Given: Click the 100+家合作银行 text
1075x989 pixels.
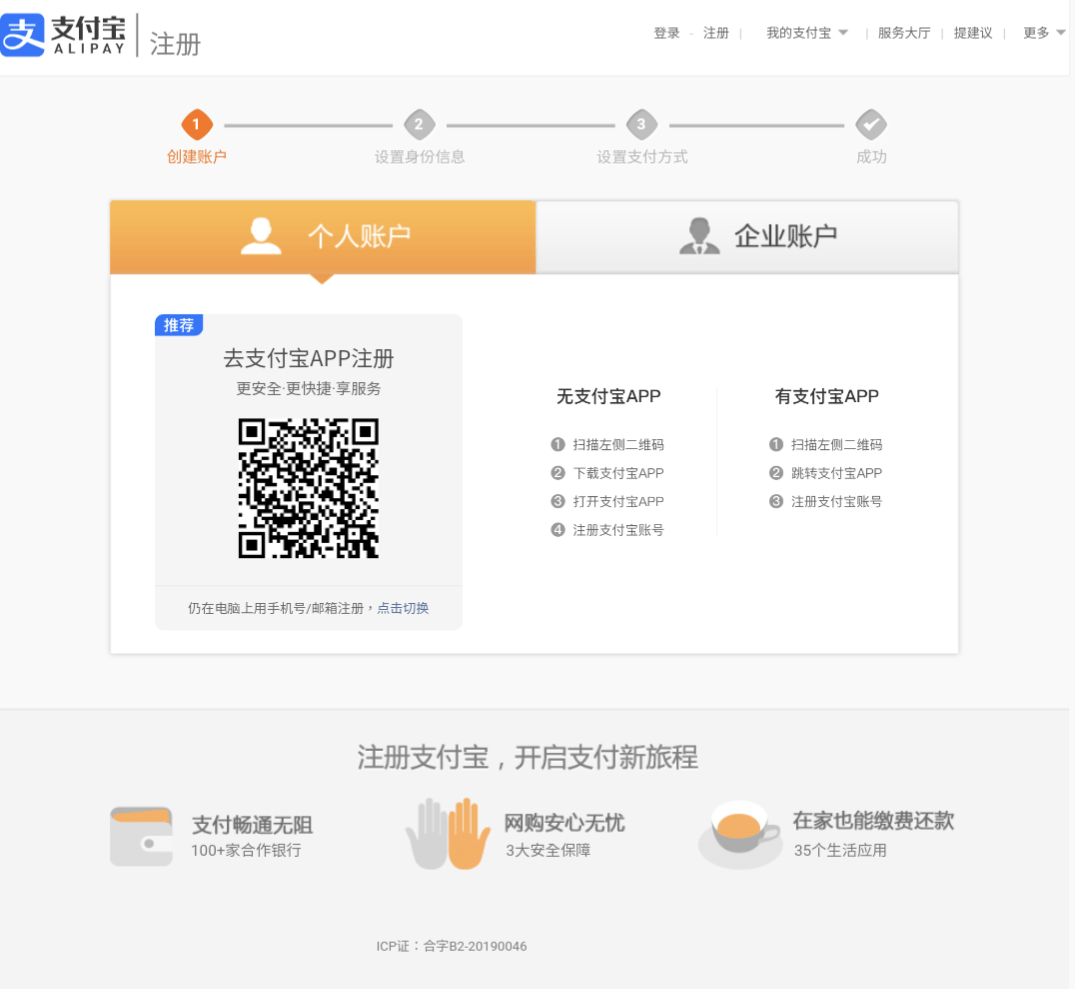Looking at the screenshot, I should point(246,851).
